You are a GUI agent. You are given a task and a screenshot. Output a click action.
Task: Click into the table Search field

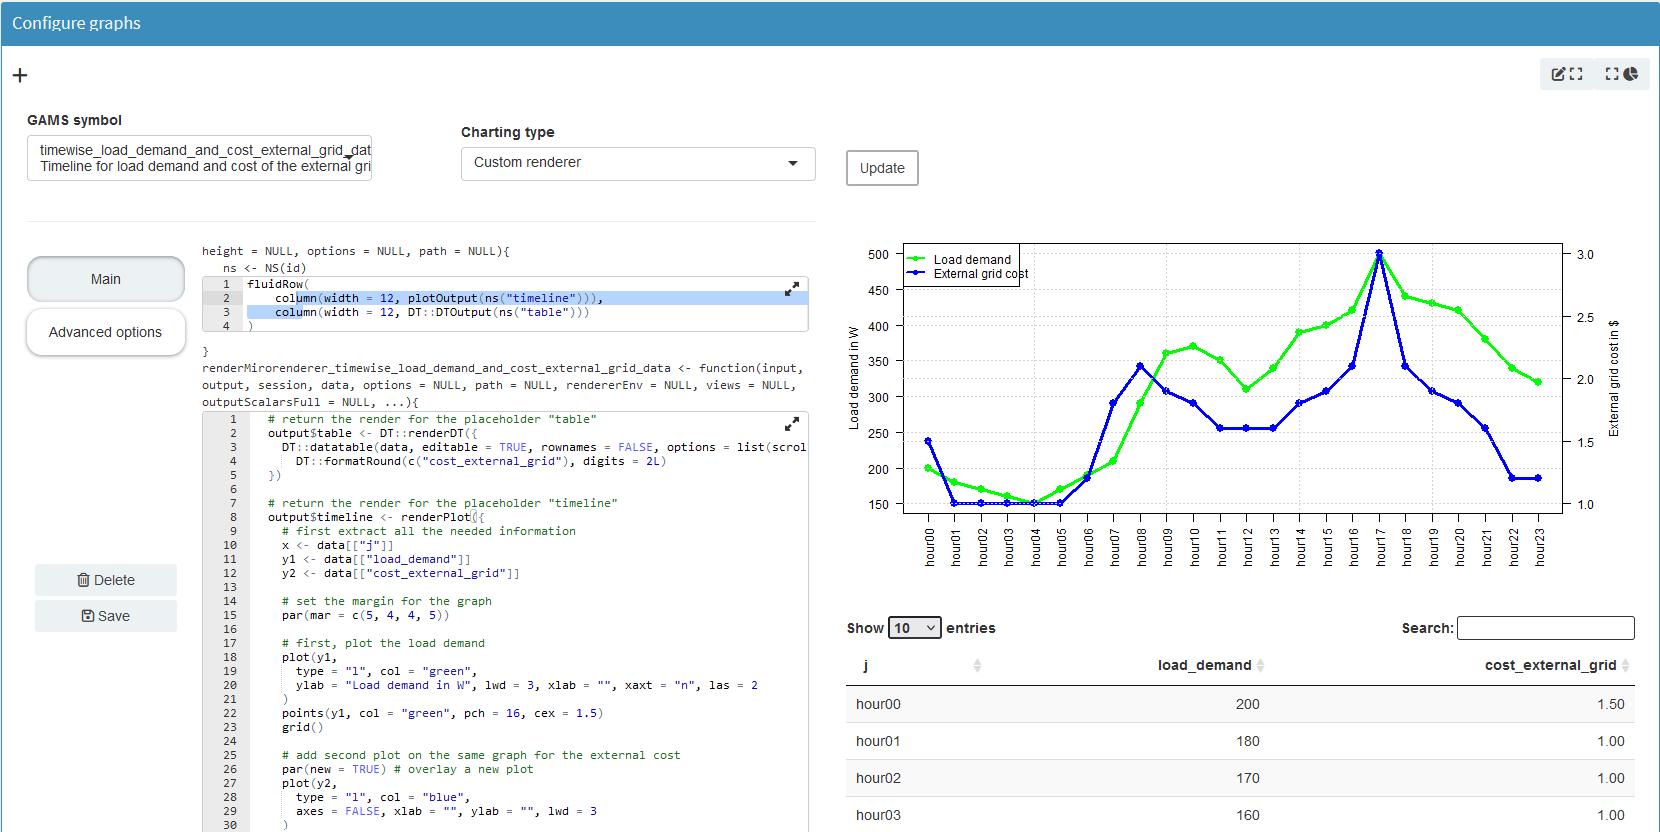click(1545, 628)
